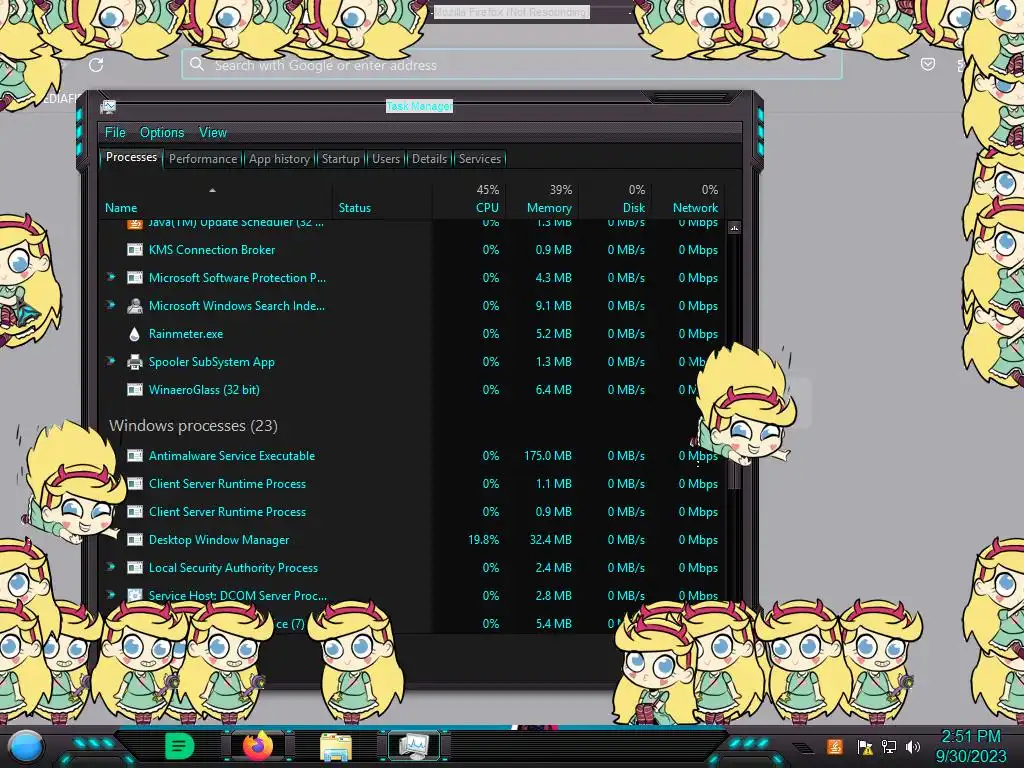Open the green notes app on taskbar
1024x768 pixels.
(179, 746)
